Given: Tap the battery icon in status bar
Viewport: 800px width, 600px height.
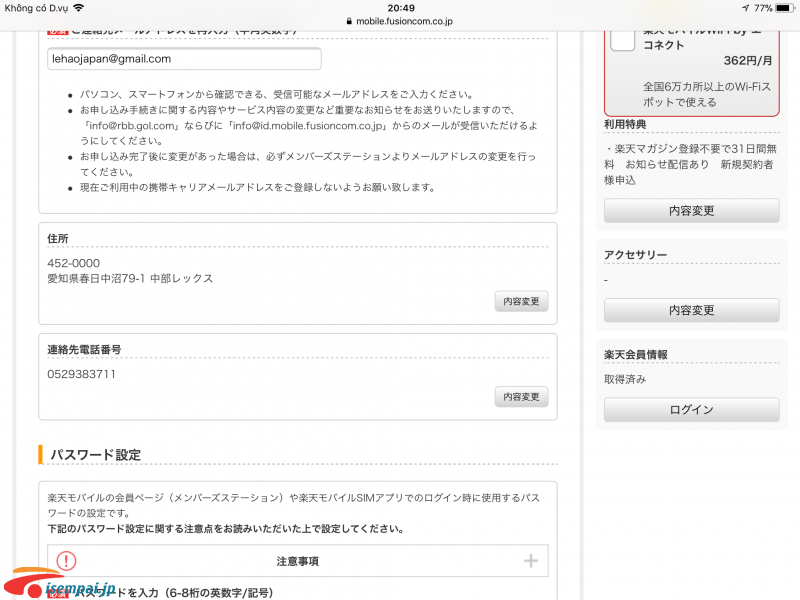Looking at the screenshot, I should point(784,8).
